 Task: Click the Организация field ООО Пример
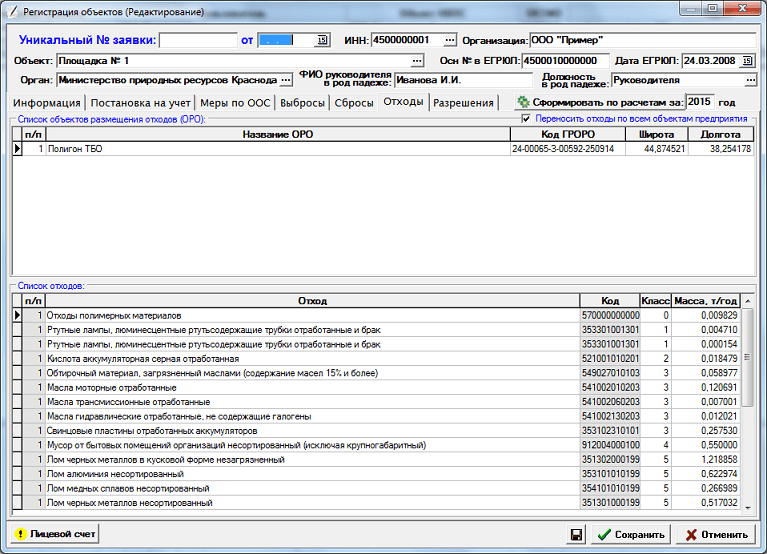coord(643,40)
